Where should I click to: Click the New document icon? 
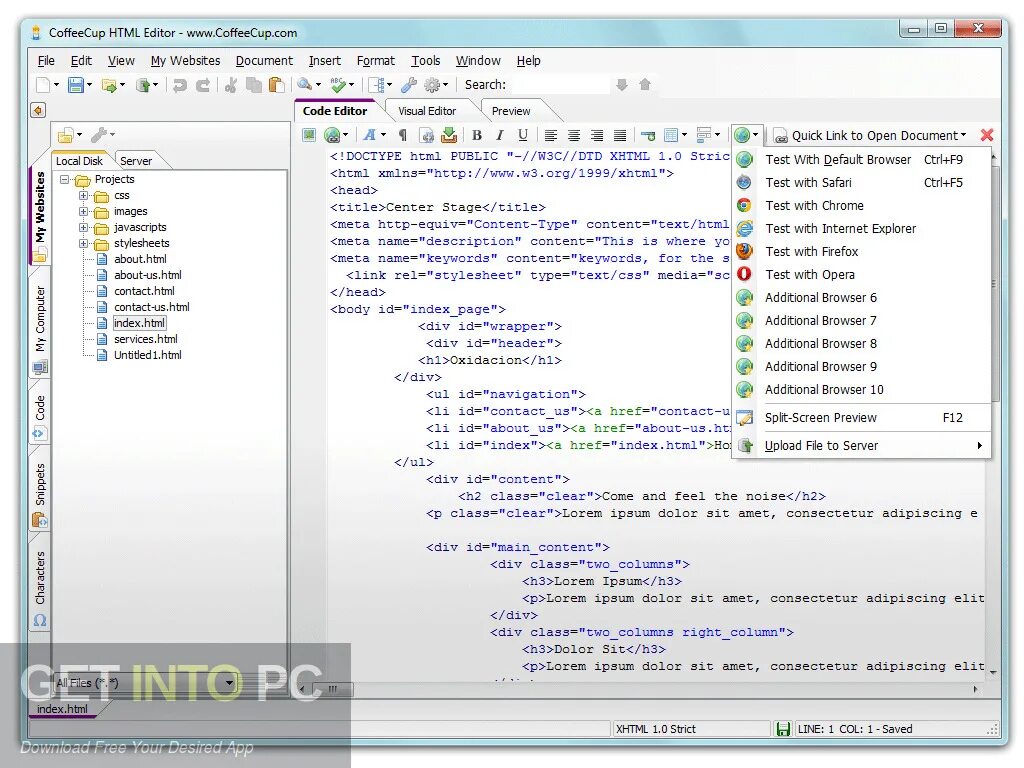(x=43, y=85)
